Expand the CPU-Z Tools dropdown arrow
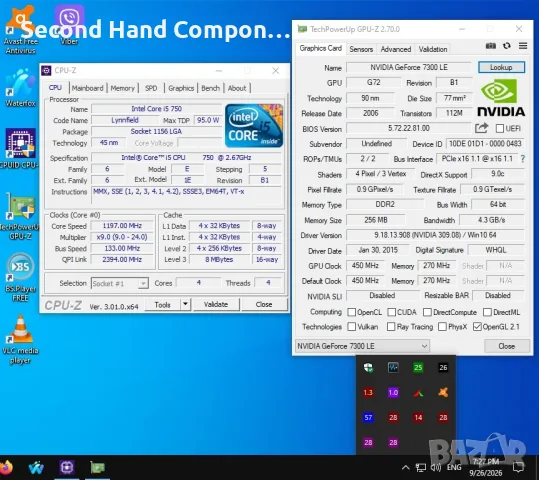539x480 pixels. coord(185,304)
